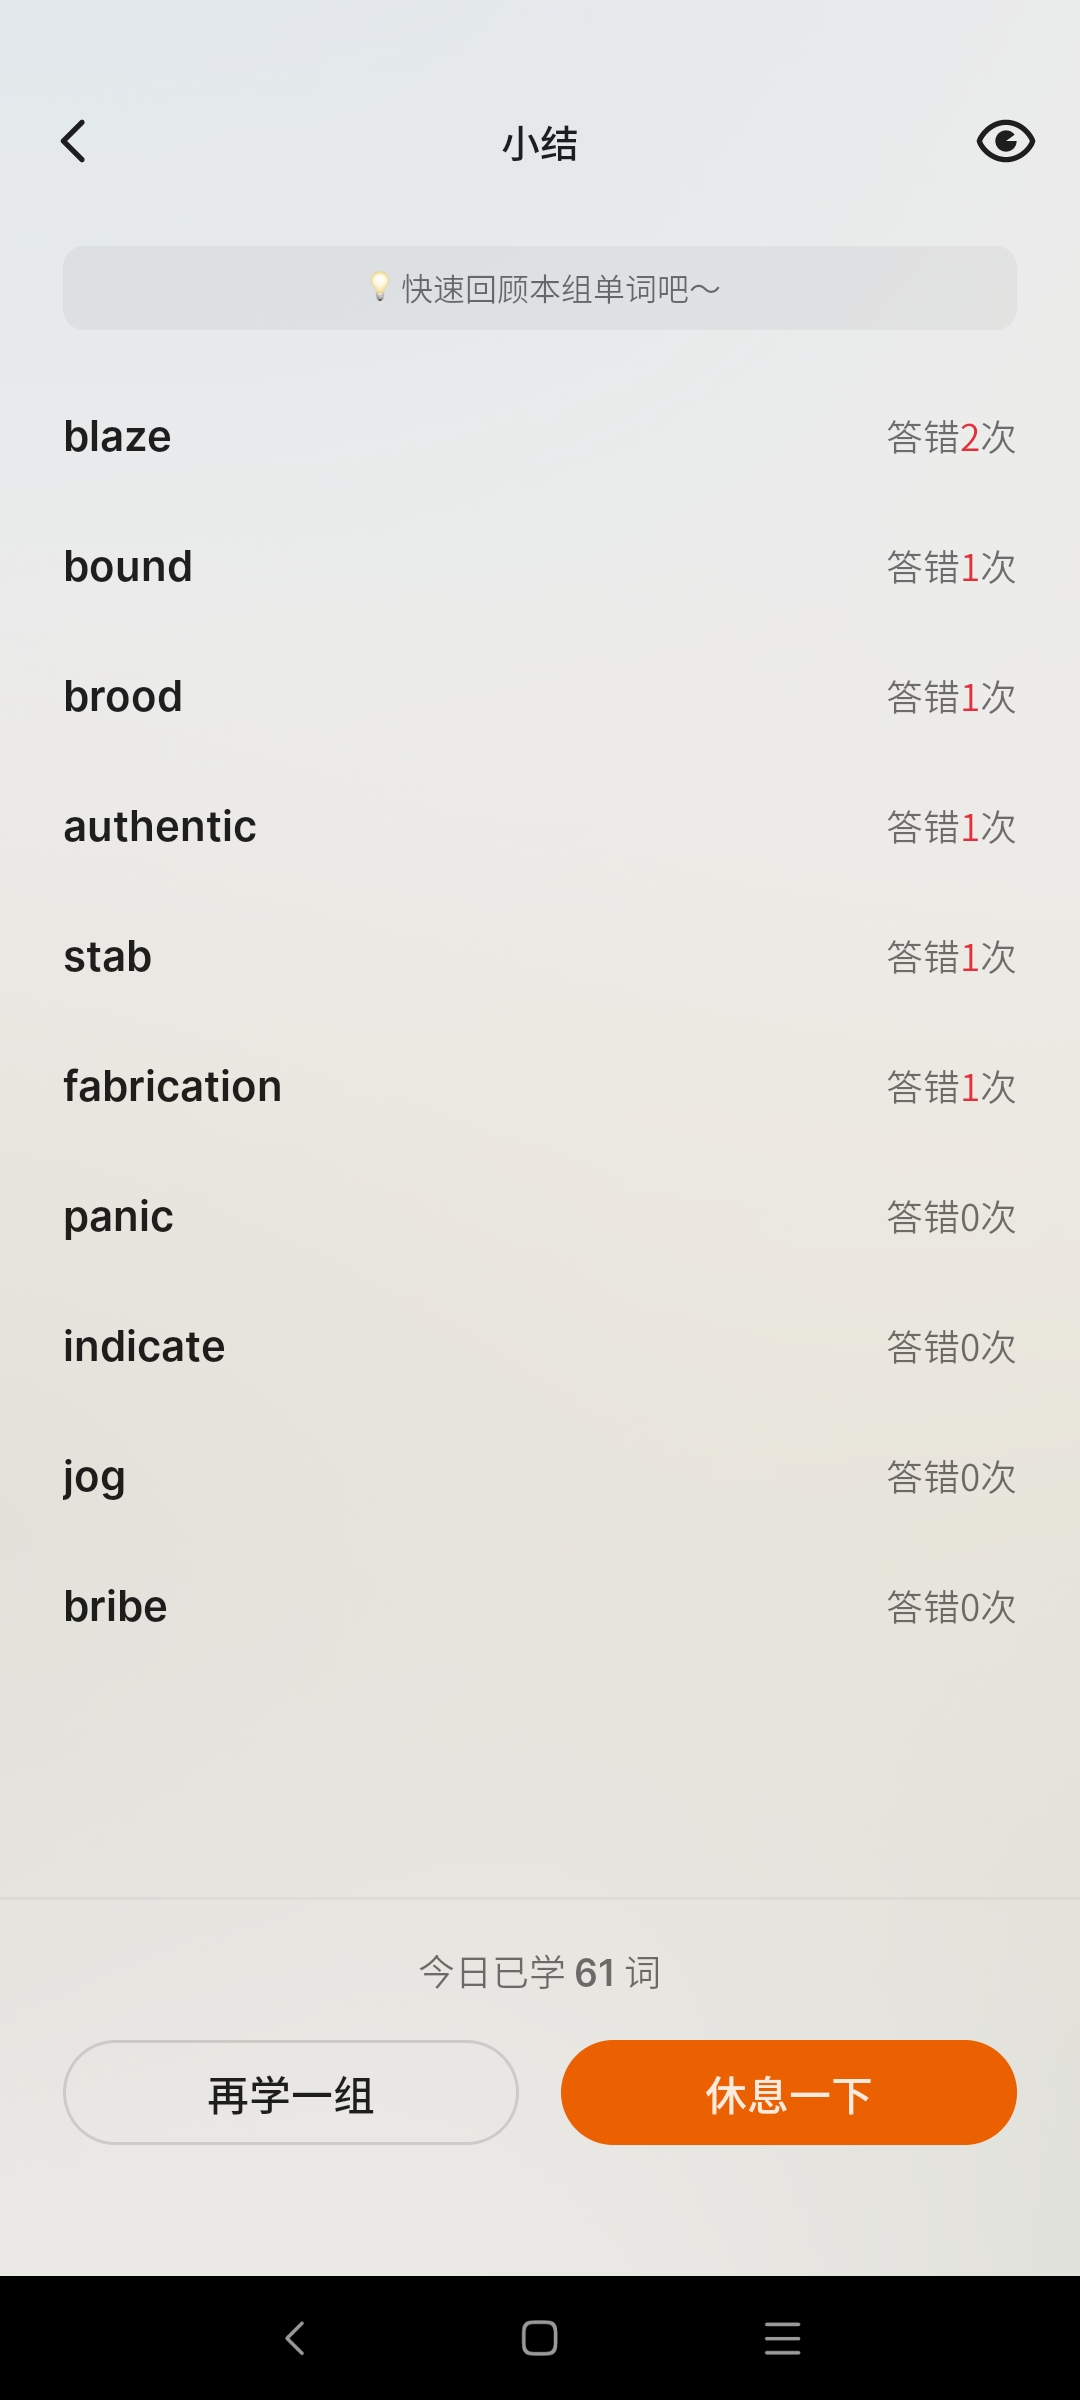Tap the 今日已学 61 词 summary text

point(540,1973)
